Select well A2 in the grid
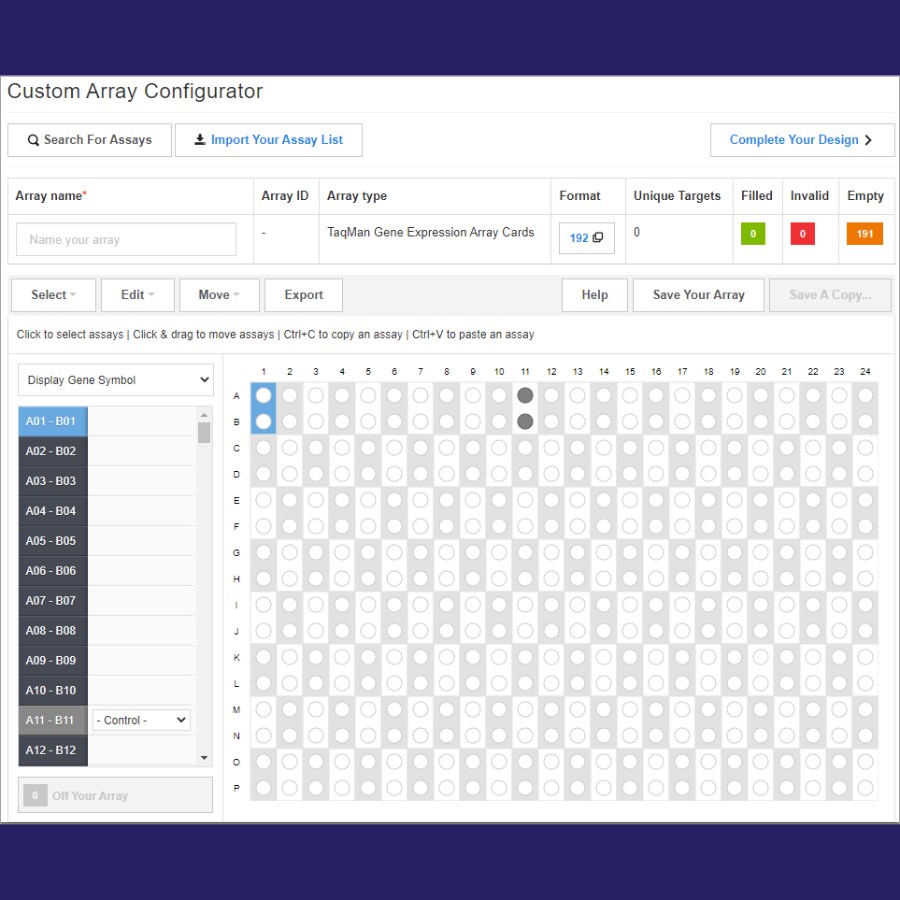 (x=290, y=395)
